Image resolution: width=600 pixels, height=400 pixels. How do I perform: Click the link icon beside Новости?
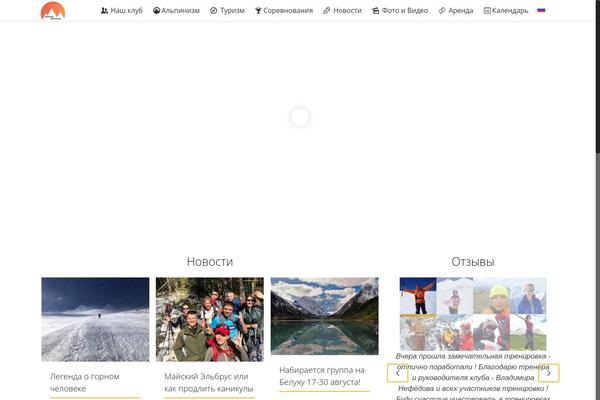(x=326, y=11)
